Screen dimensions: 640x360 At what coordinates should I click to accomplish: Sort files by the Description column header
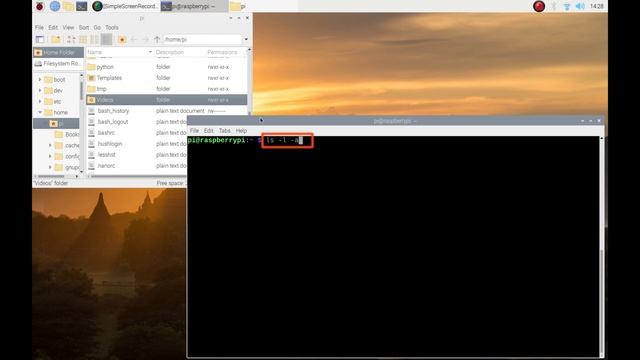click(x=179, y=52)
